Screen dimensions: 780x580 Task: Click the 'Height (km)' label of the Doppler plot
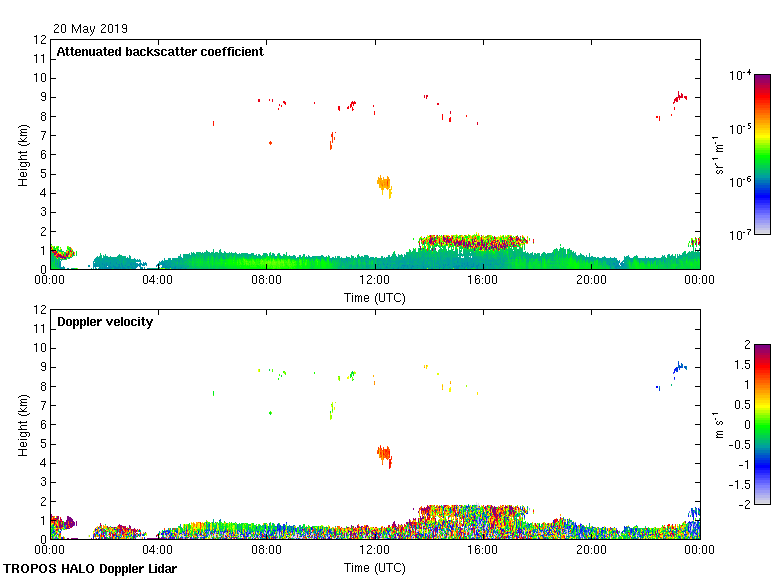point(22,424)
